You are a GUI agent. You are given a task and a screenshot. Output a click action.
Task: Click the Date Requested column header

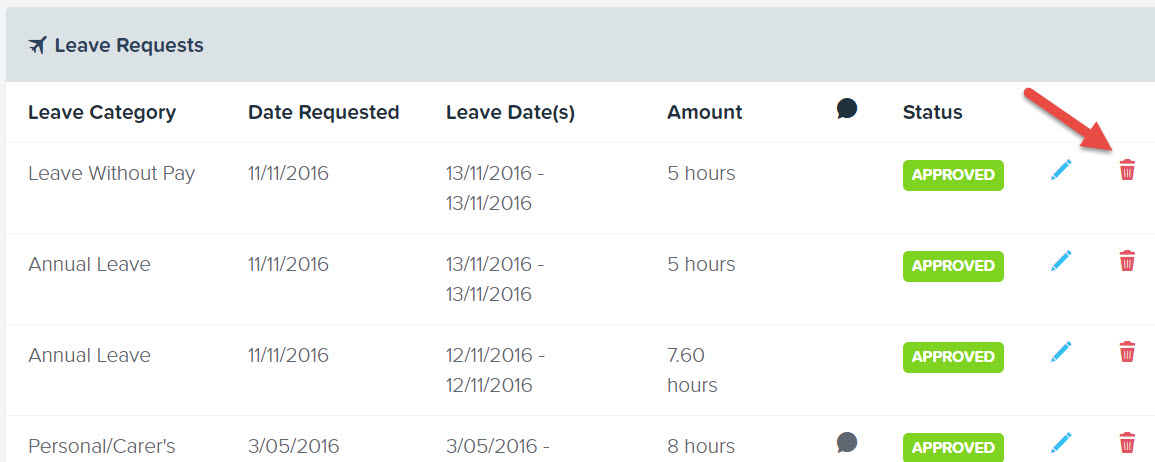tap(323, 113)
